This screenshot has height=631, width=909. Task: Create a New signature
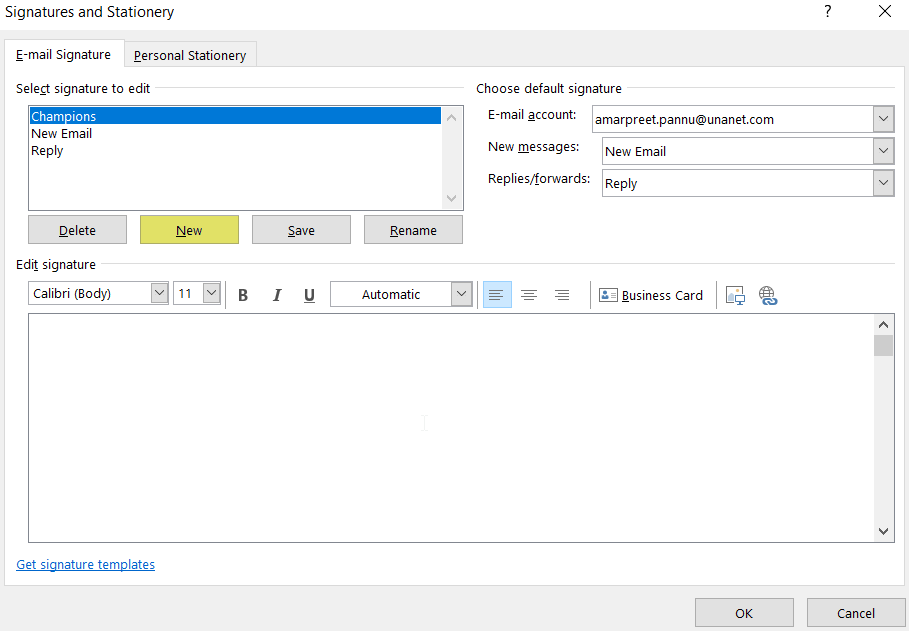pyautogui.click(x=189, y=229)
